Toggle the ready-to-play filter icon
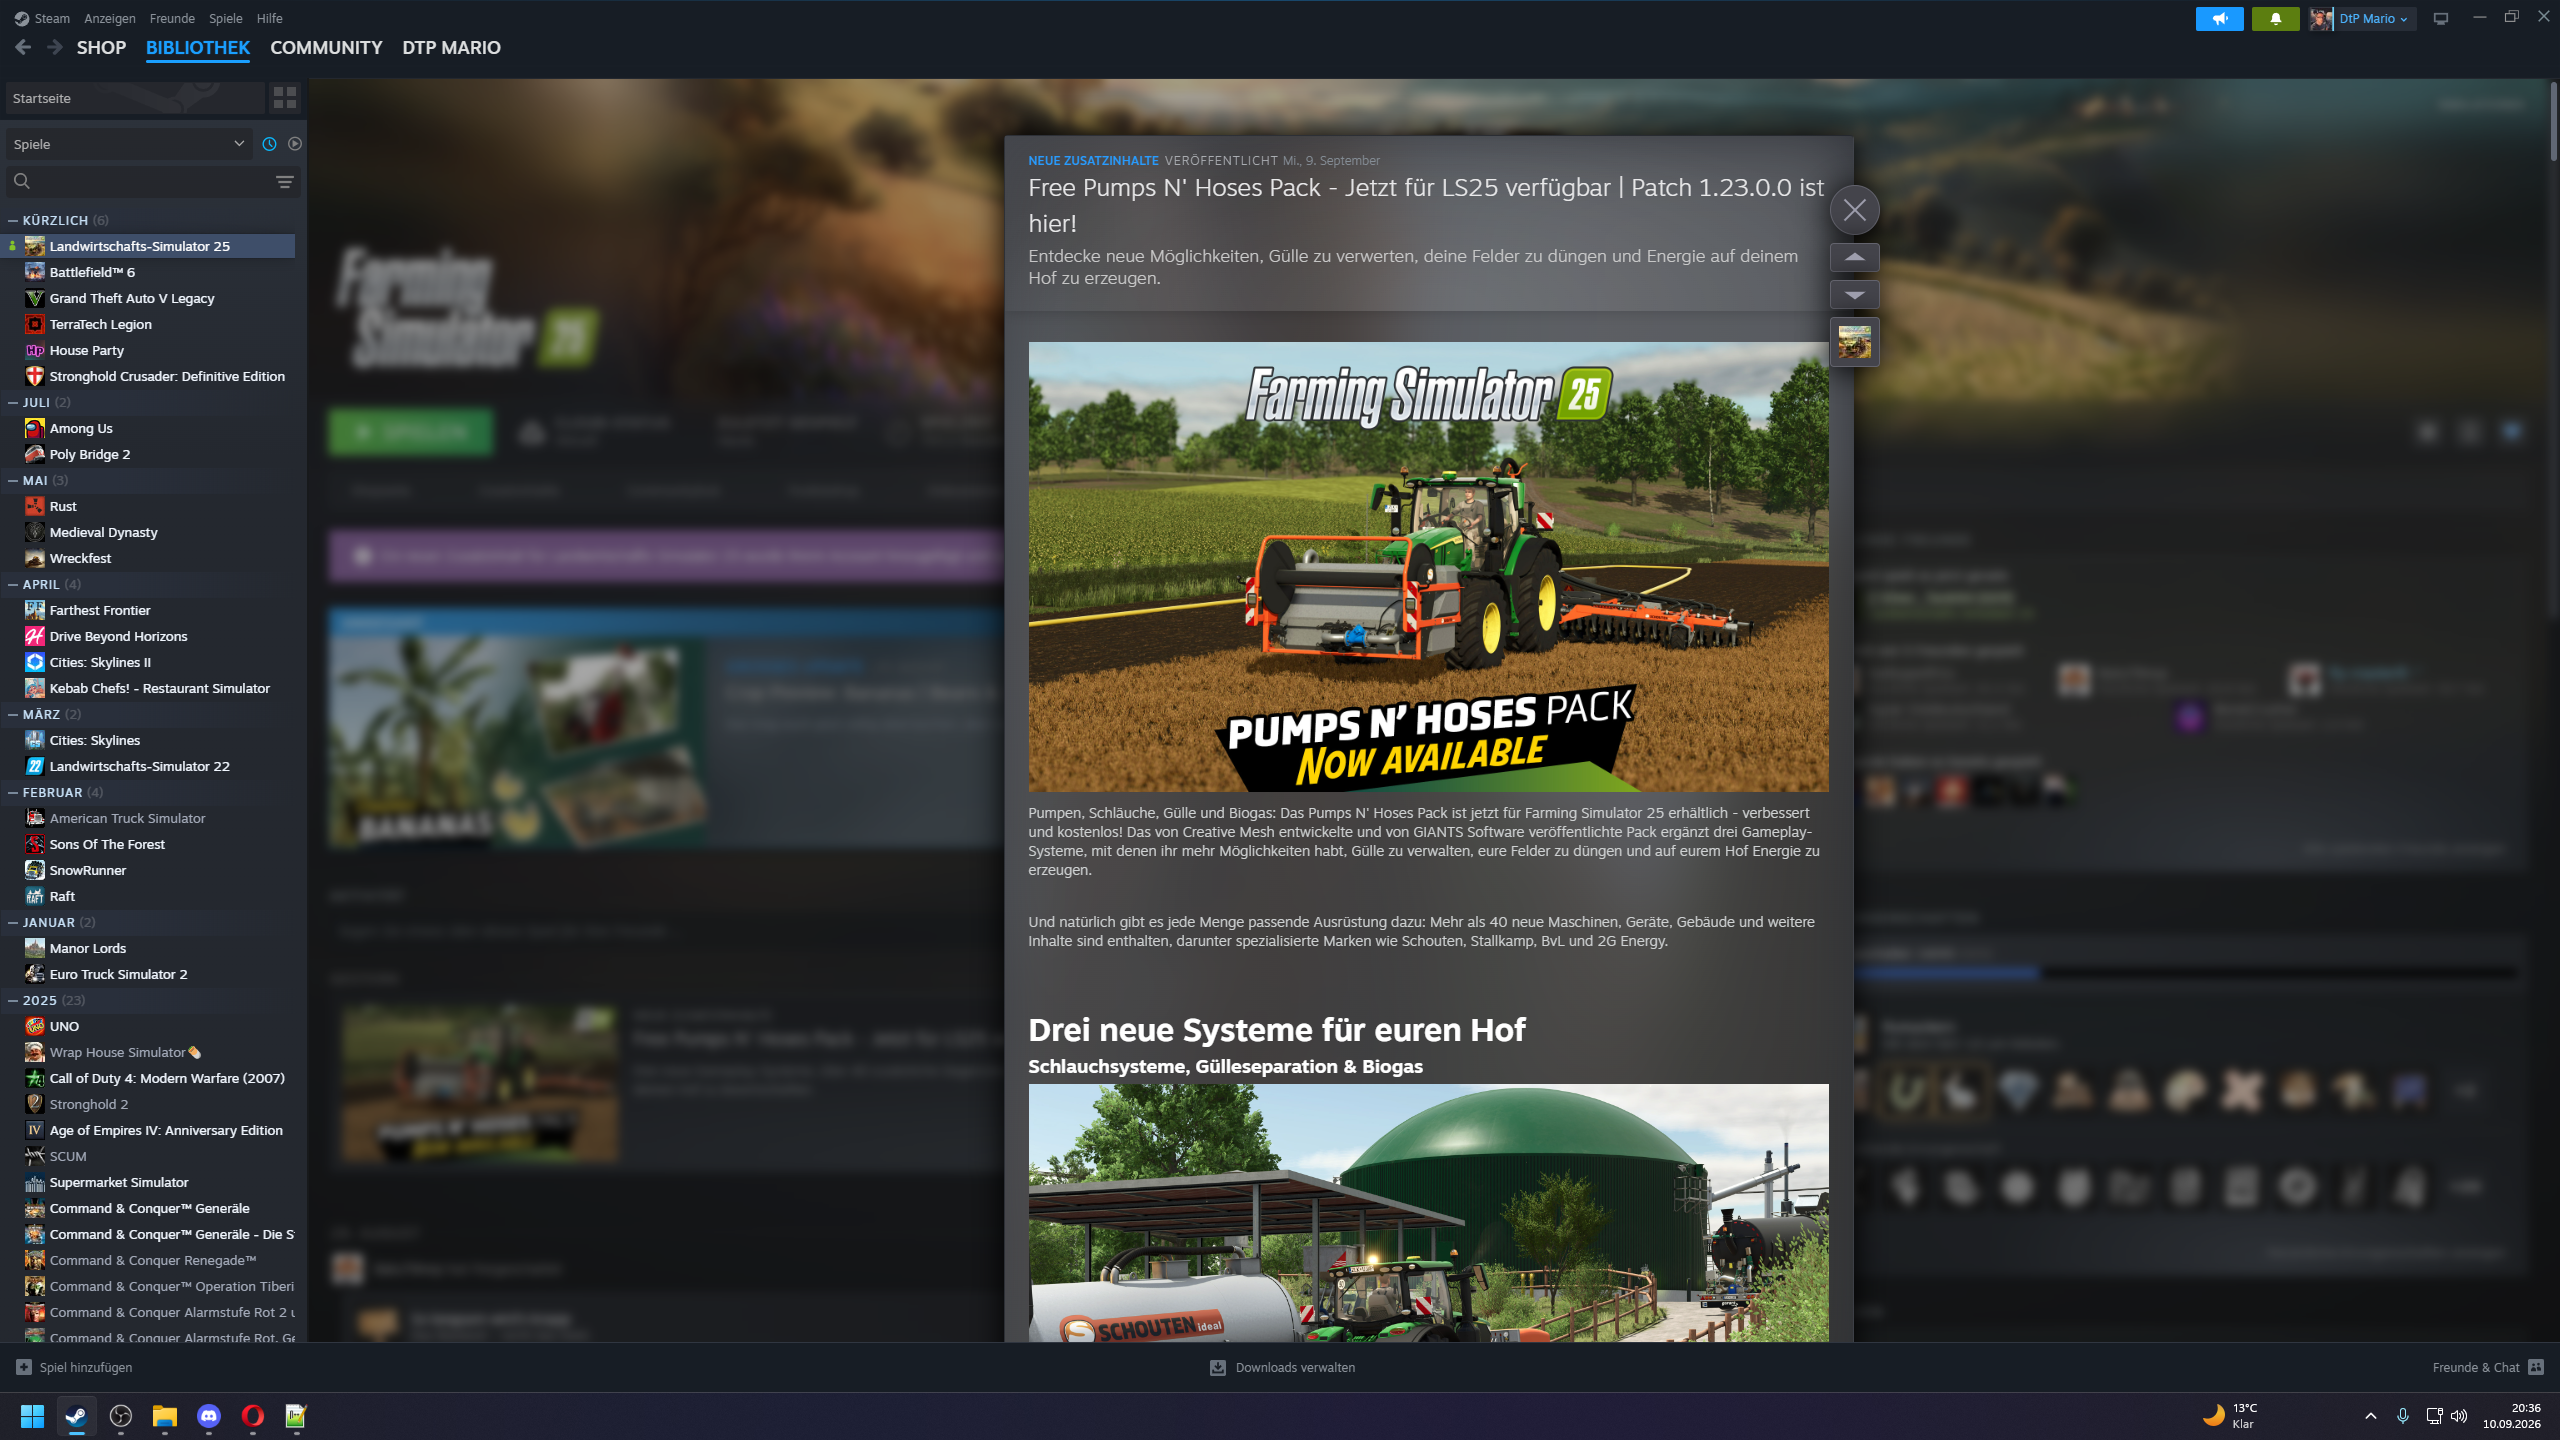Screen dimensions: 2560x1440 pyautogui.click(x=295, y=144)
